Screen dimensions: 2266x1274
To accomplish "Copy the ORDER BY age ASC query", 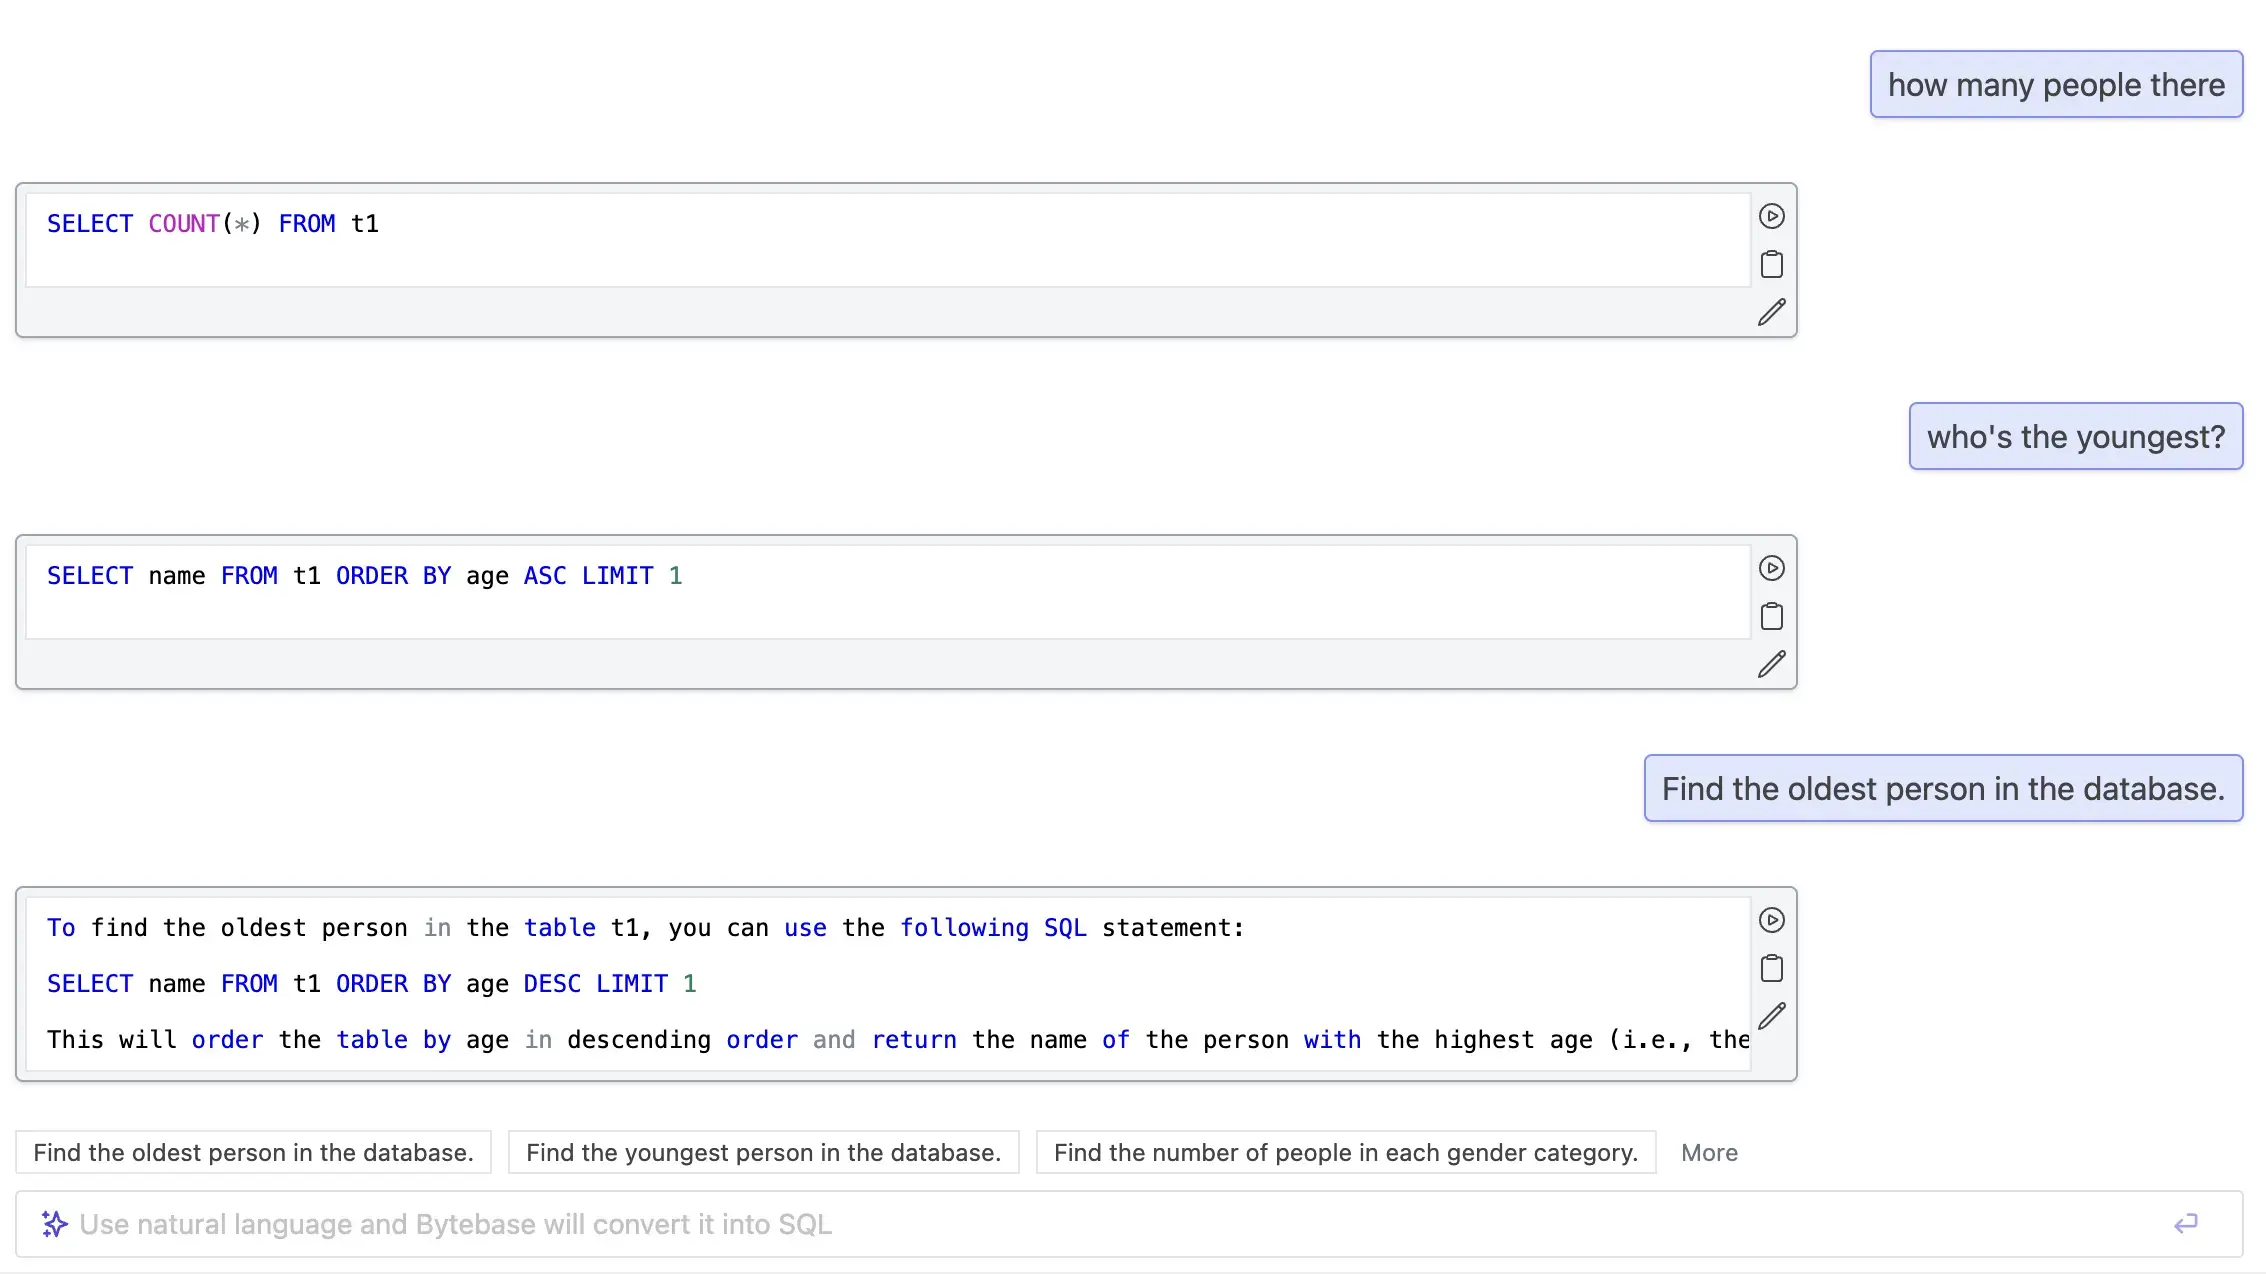I will pos(1772,616).
